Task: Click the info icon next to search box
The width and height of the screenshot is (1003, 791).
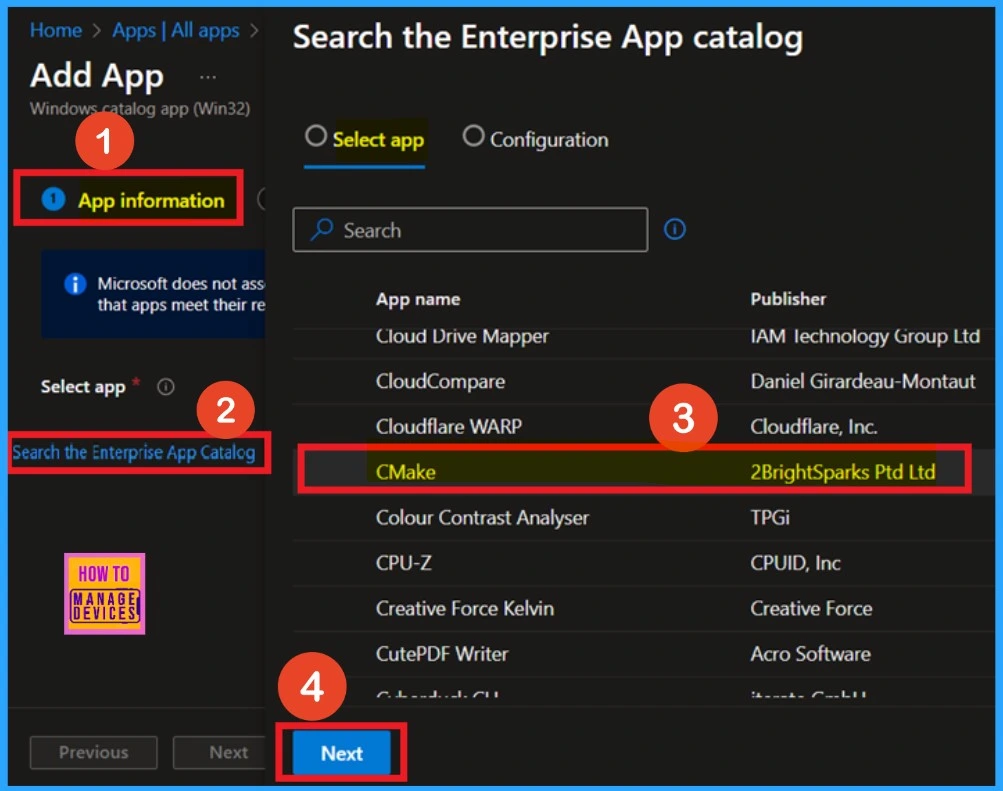Action: [x=674, y=229]
